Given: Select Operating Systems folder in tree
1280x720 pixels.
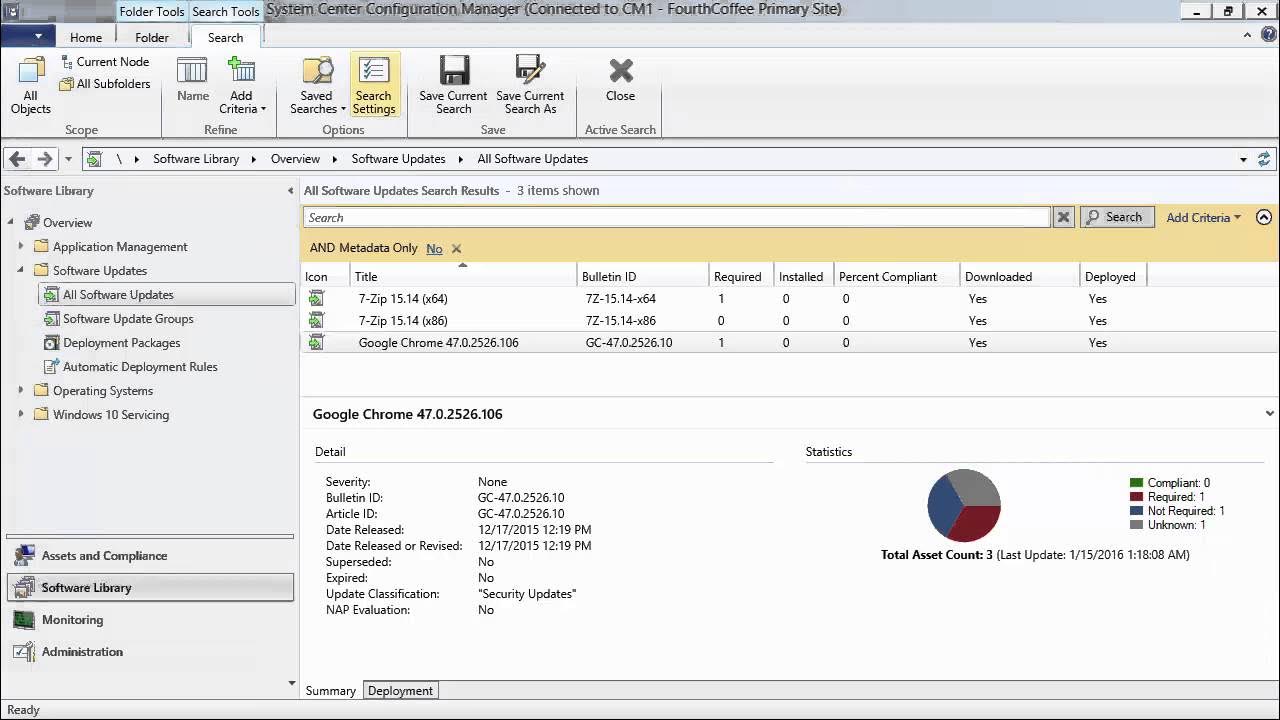Looking at the screenshot, I should pos(93,391).
